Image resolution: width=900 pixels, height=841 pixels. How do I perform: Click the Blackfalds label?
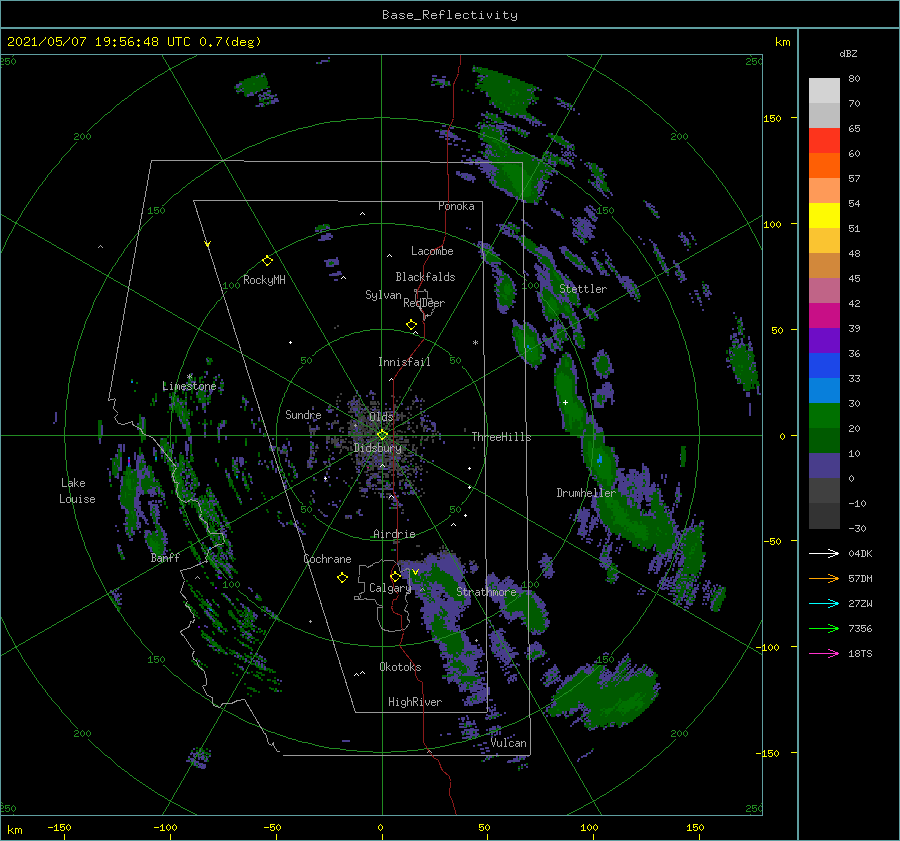click(x=425, y=277)
